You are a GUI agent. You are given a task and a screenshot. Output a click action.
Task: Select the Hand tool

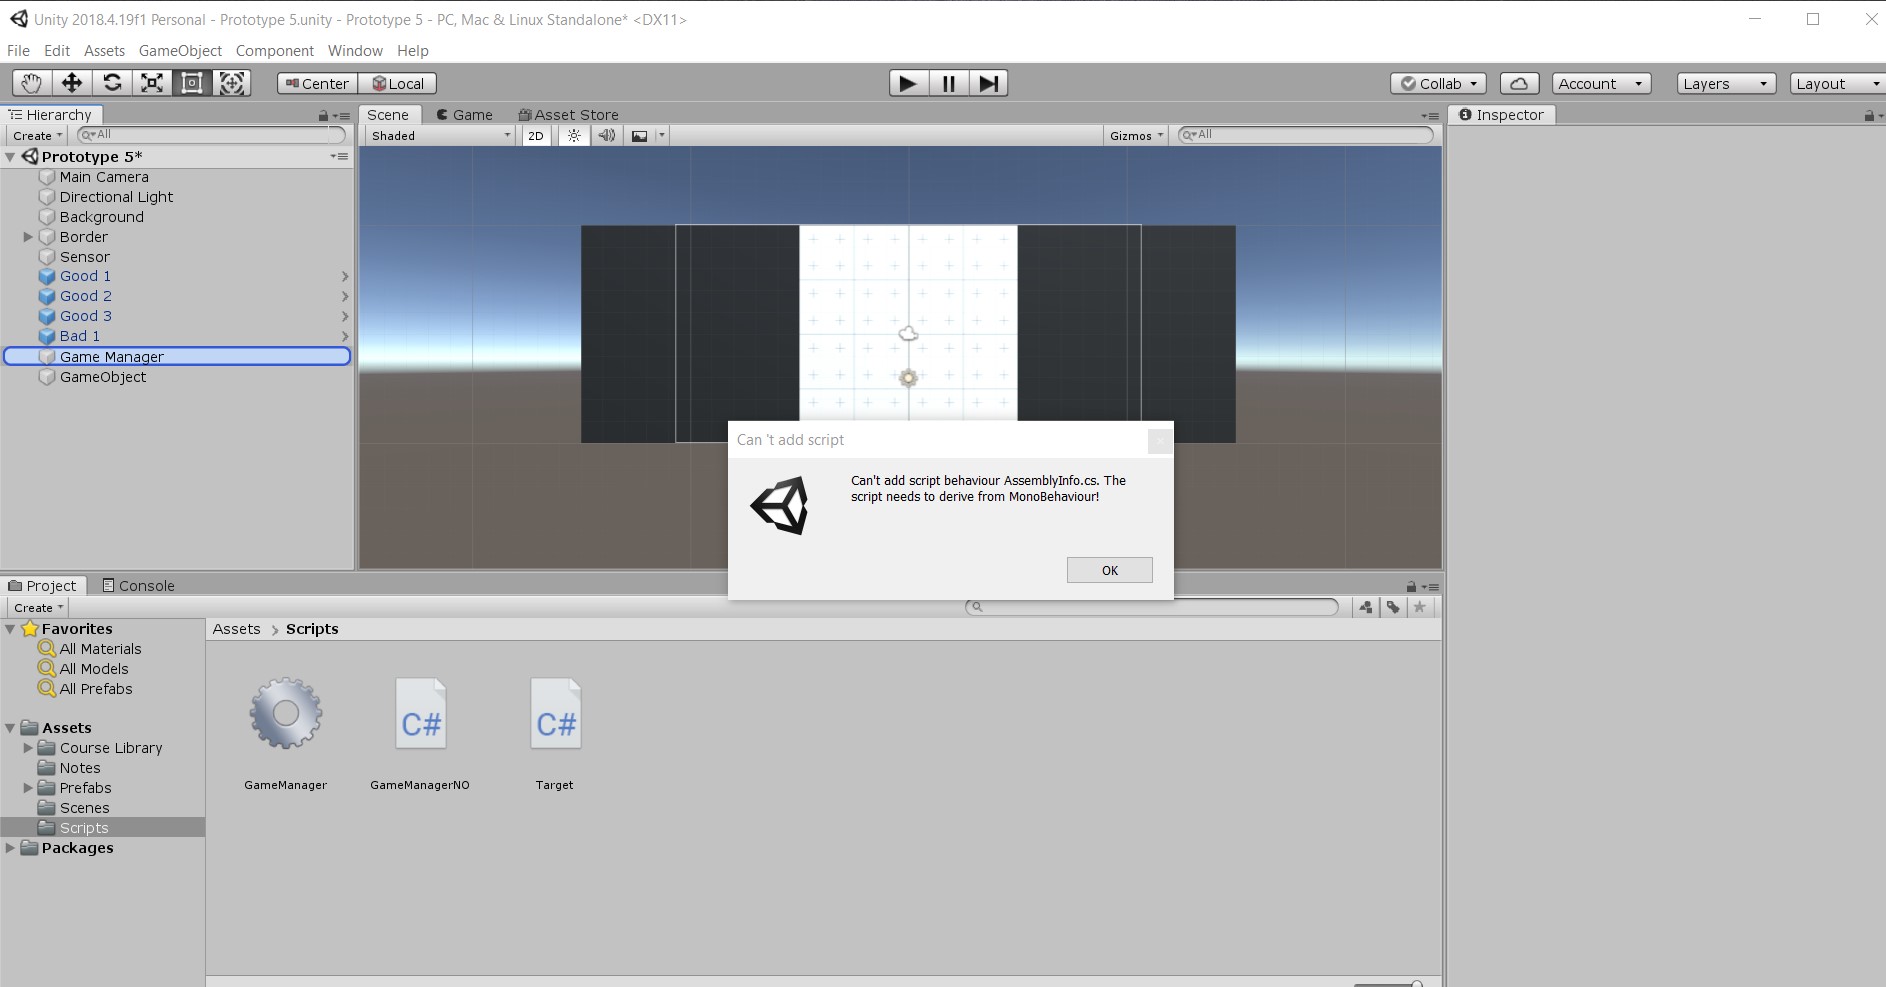click(x=32, y=83)
